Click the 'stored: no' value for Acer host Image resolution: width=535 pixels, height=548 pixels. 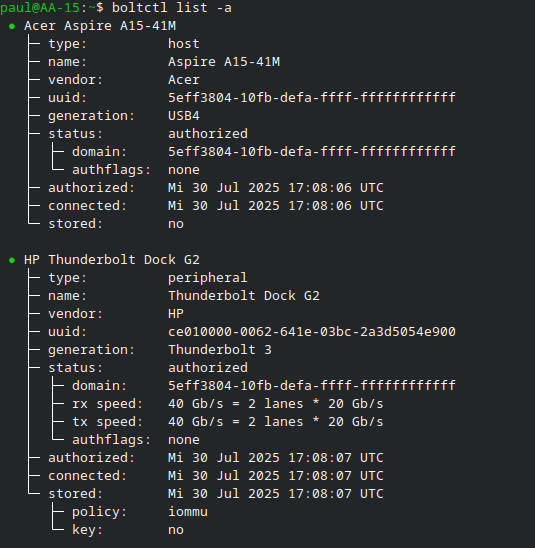(x=176, y=224)
